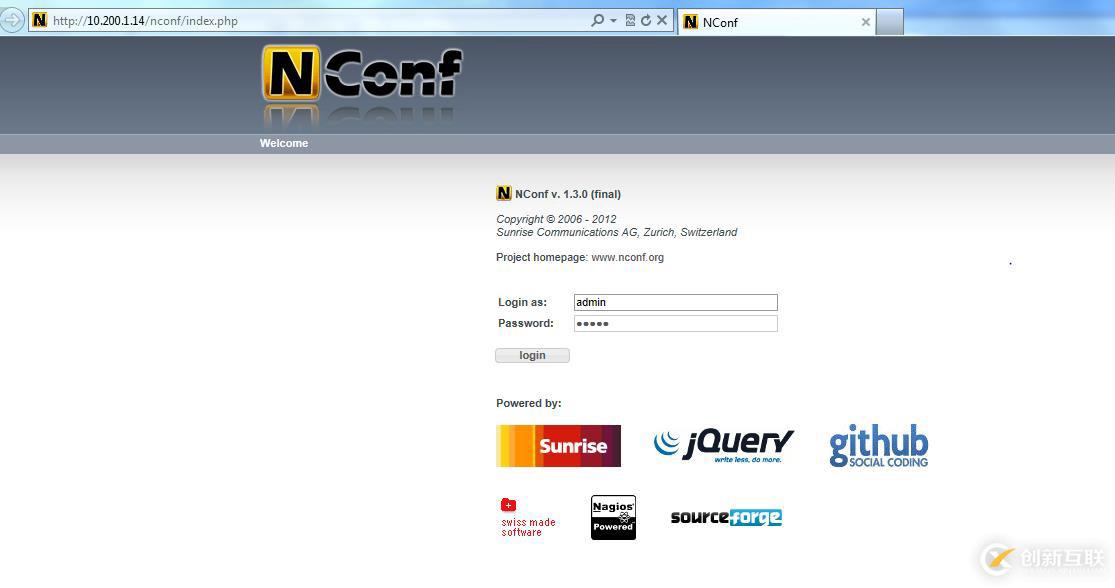This screenshot has width=1115, height=588.
Task: Click the swiss made software logo
Action: pos(528,517)
